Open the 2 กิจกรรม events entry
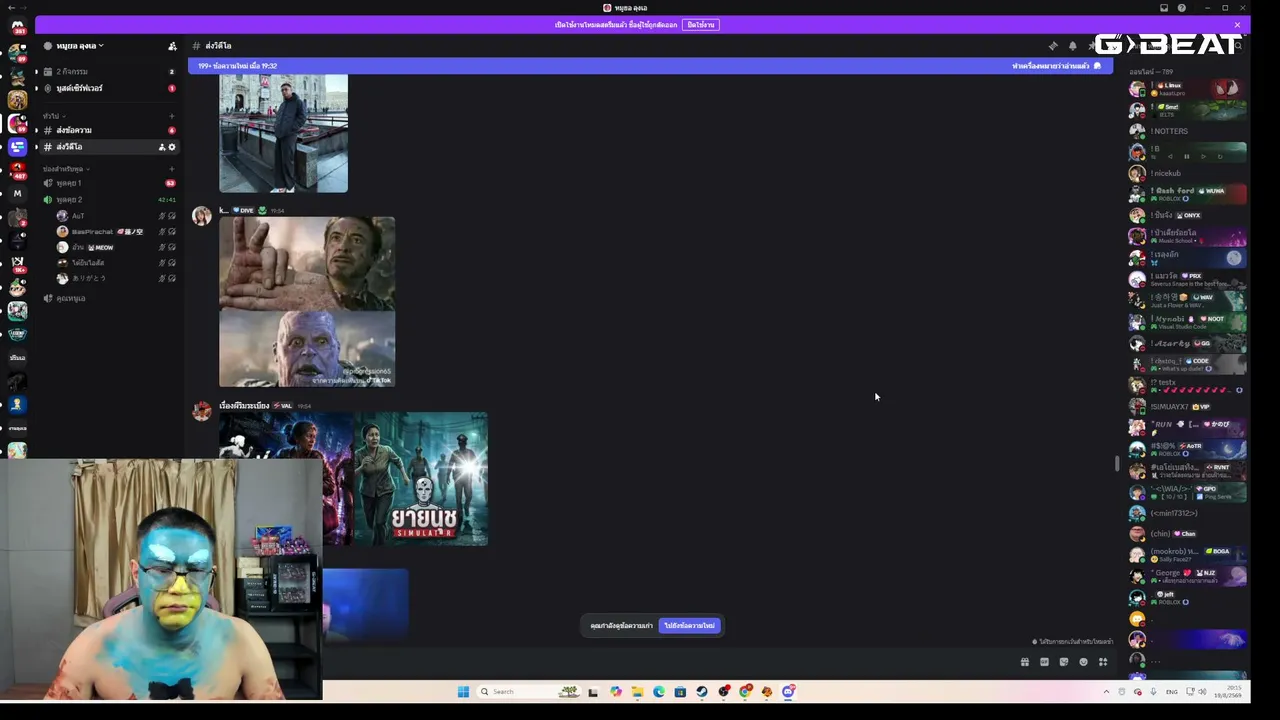This screenshot has width=1280, height=720. click(x=109, y=72)
